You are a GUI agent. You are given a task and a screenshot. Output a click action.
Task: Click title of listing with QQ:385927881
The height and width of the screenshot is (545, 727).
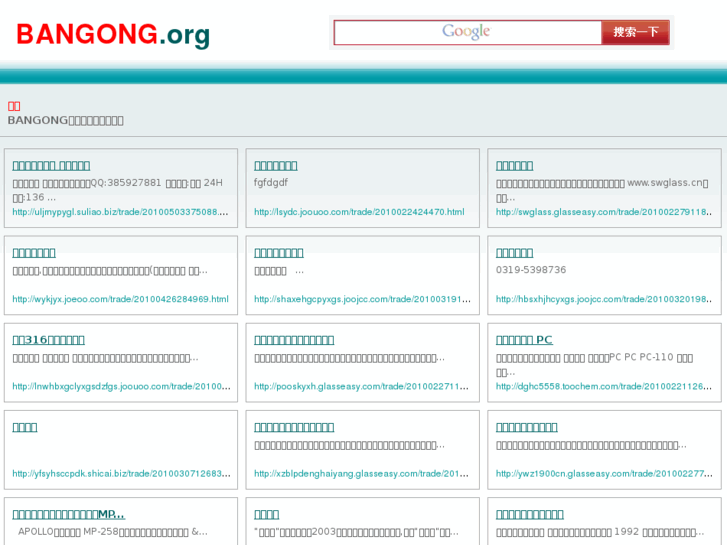pyautogui.click(x=51, y=166)
